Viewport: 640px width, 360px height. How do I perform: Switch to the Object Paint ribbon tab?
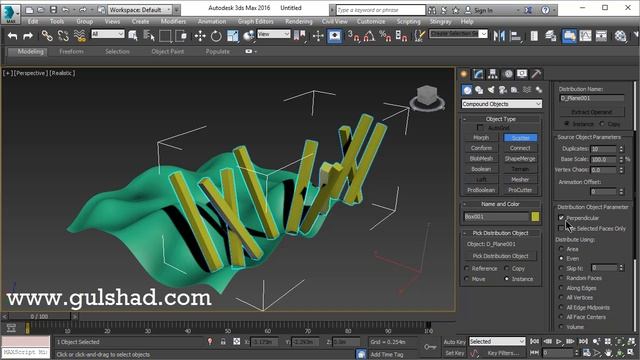click(168, 51)
